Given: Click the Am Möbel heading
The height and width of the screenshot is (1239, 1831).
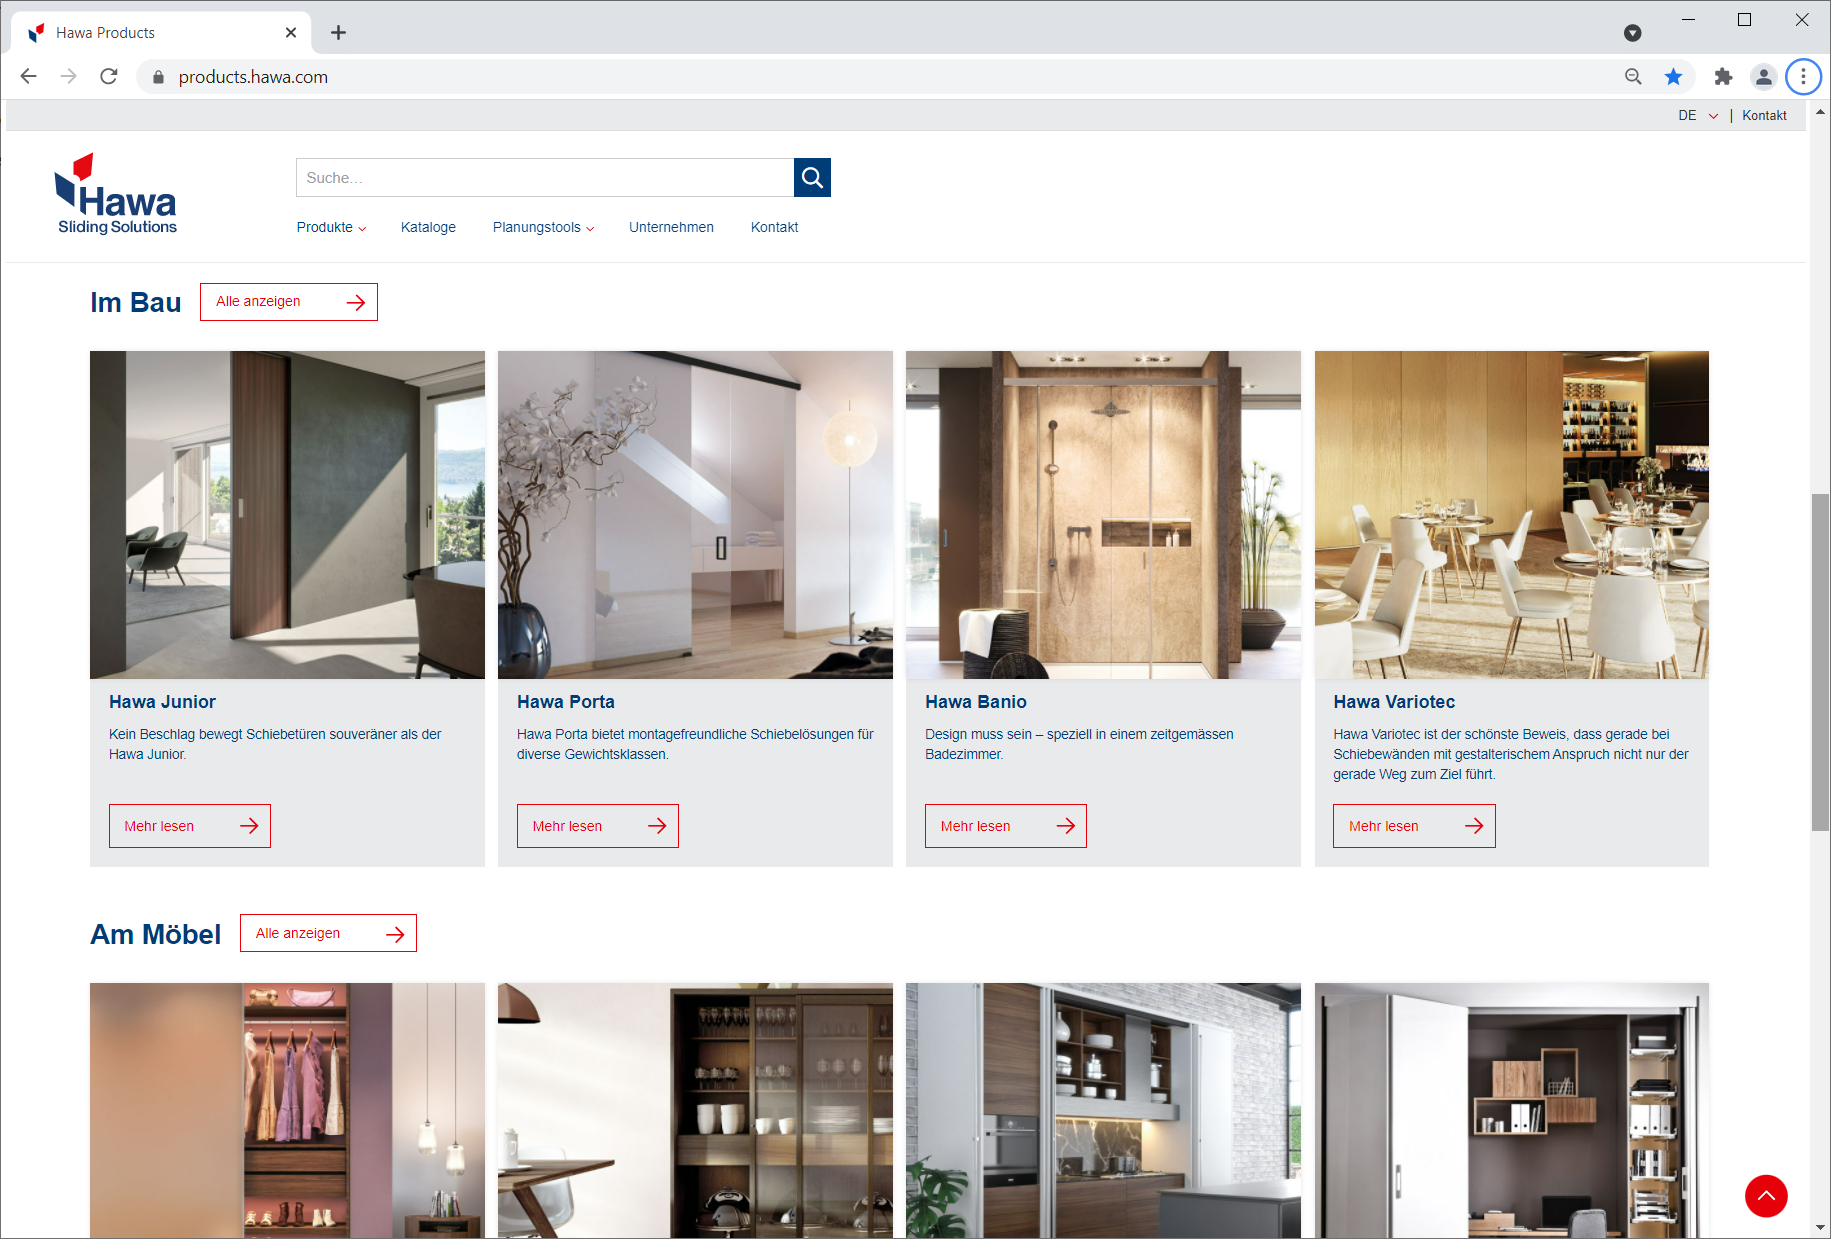Looking at the screenshot, I should (x=156, y=934).
